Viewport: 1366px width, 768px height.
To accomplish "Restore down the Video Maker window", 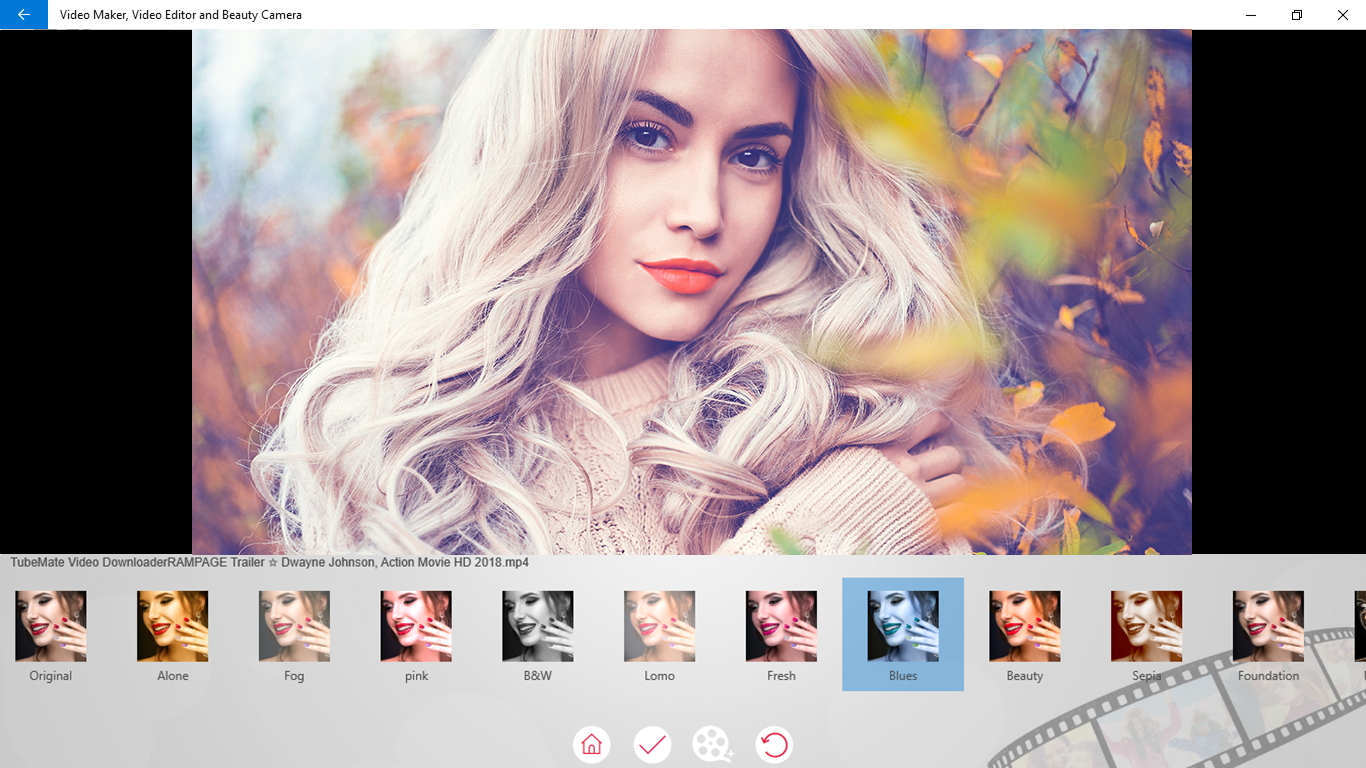I will (1297, 15).
